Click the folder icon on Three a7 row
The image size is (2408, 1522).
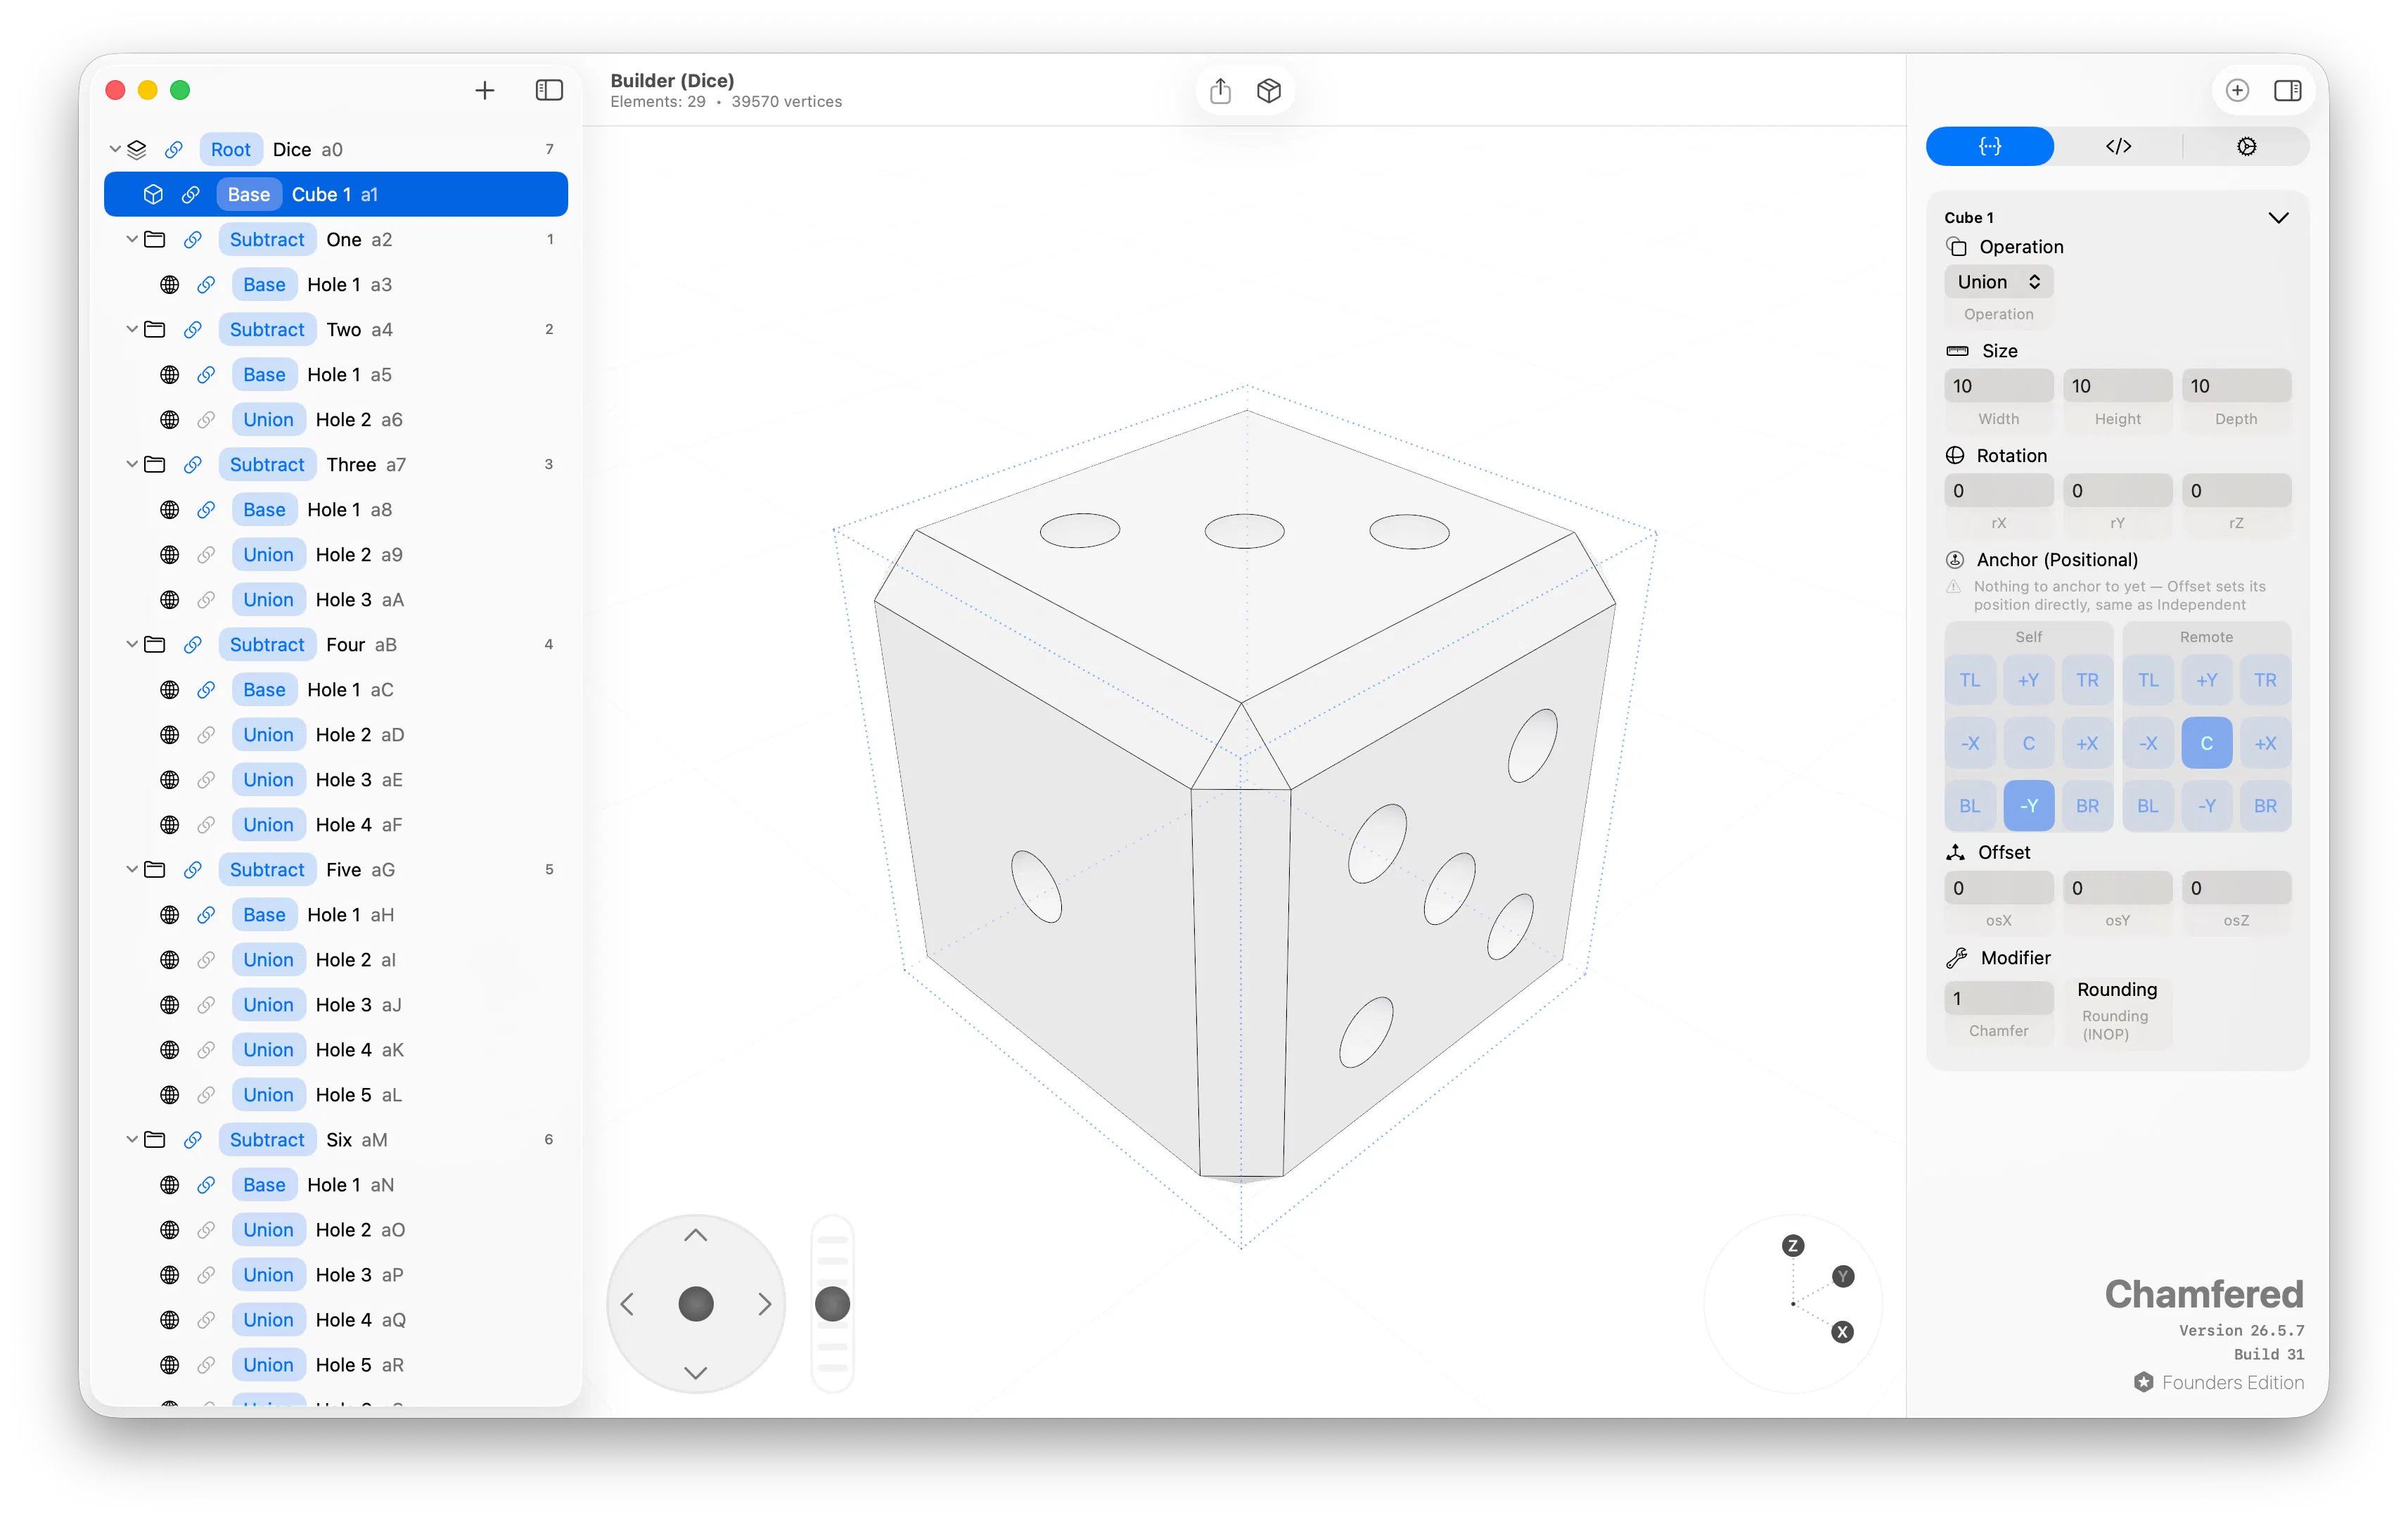(x=154, y=464)
